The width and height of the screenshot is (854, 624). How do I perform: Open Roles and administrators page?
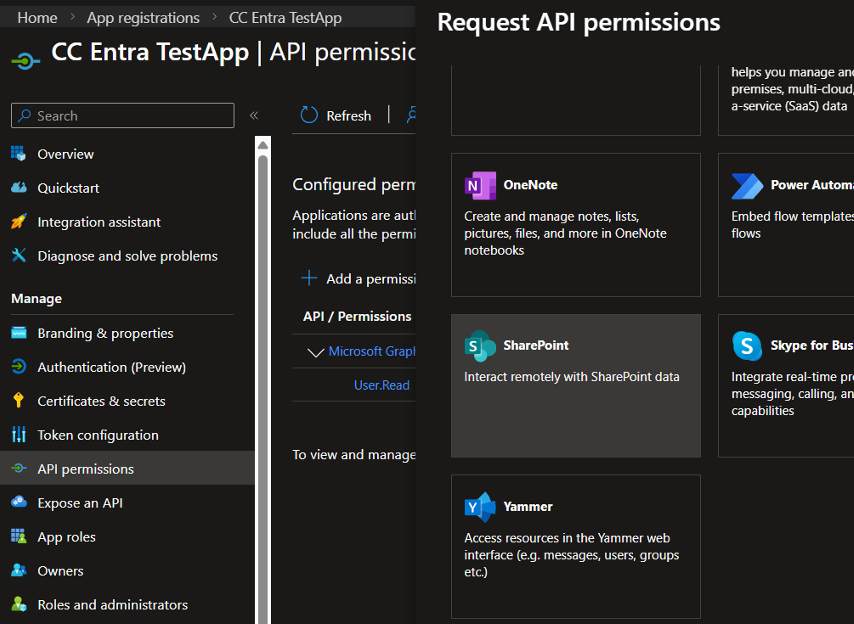[112, 605]
